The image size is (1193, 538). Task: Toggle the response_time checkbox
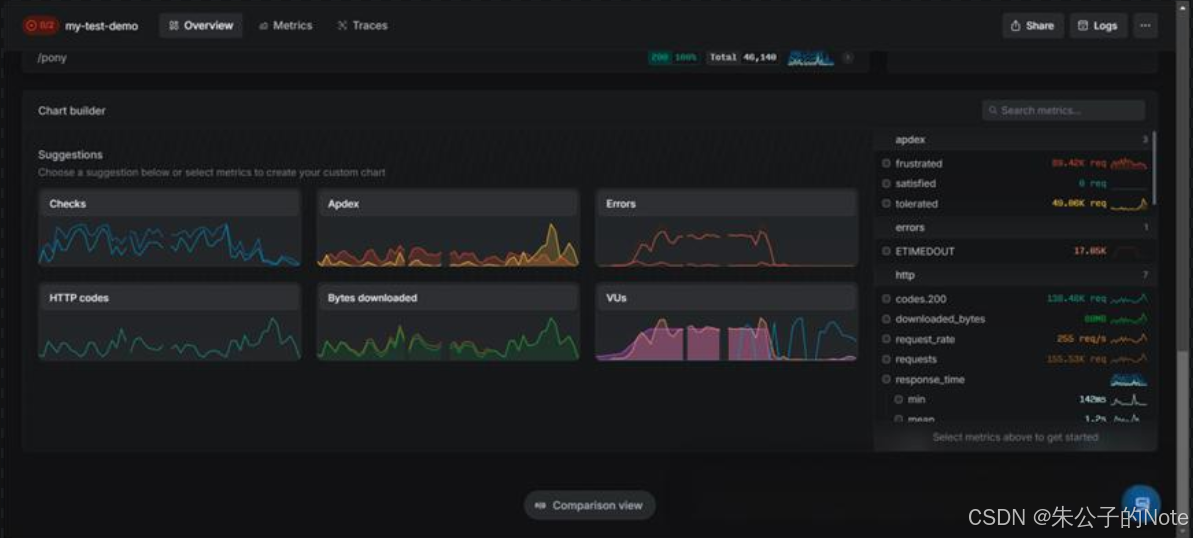tap(886, 380)
